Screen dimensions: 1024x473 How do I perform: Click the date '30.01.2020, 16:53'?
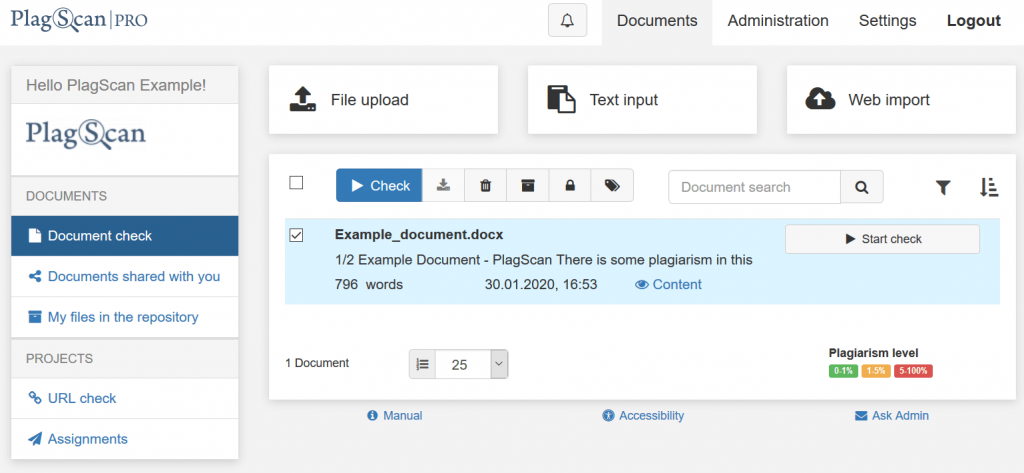click(x=541, y=285)
